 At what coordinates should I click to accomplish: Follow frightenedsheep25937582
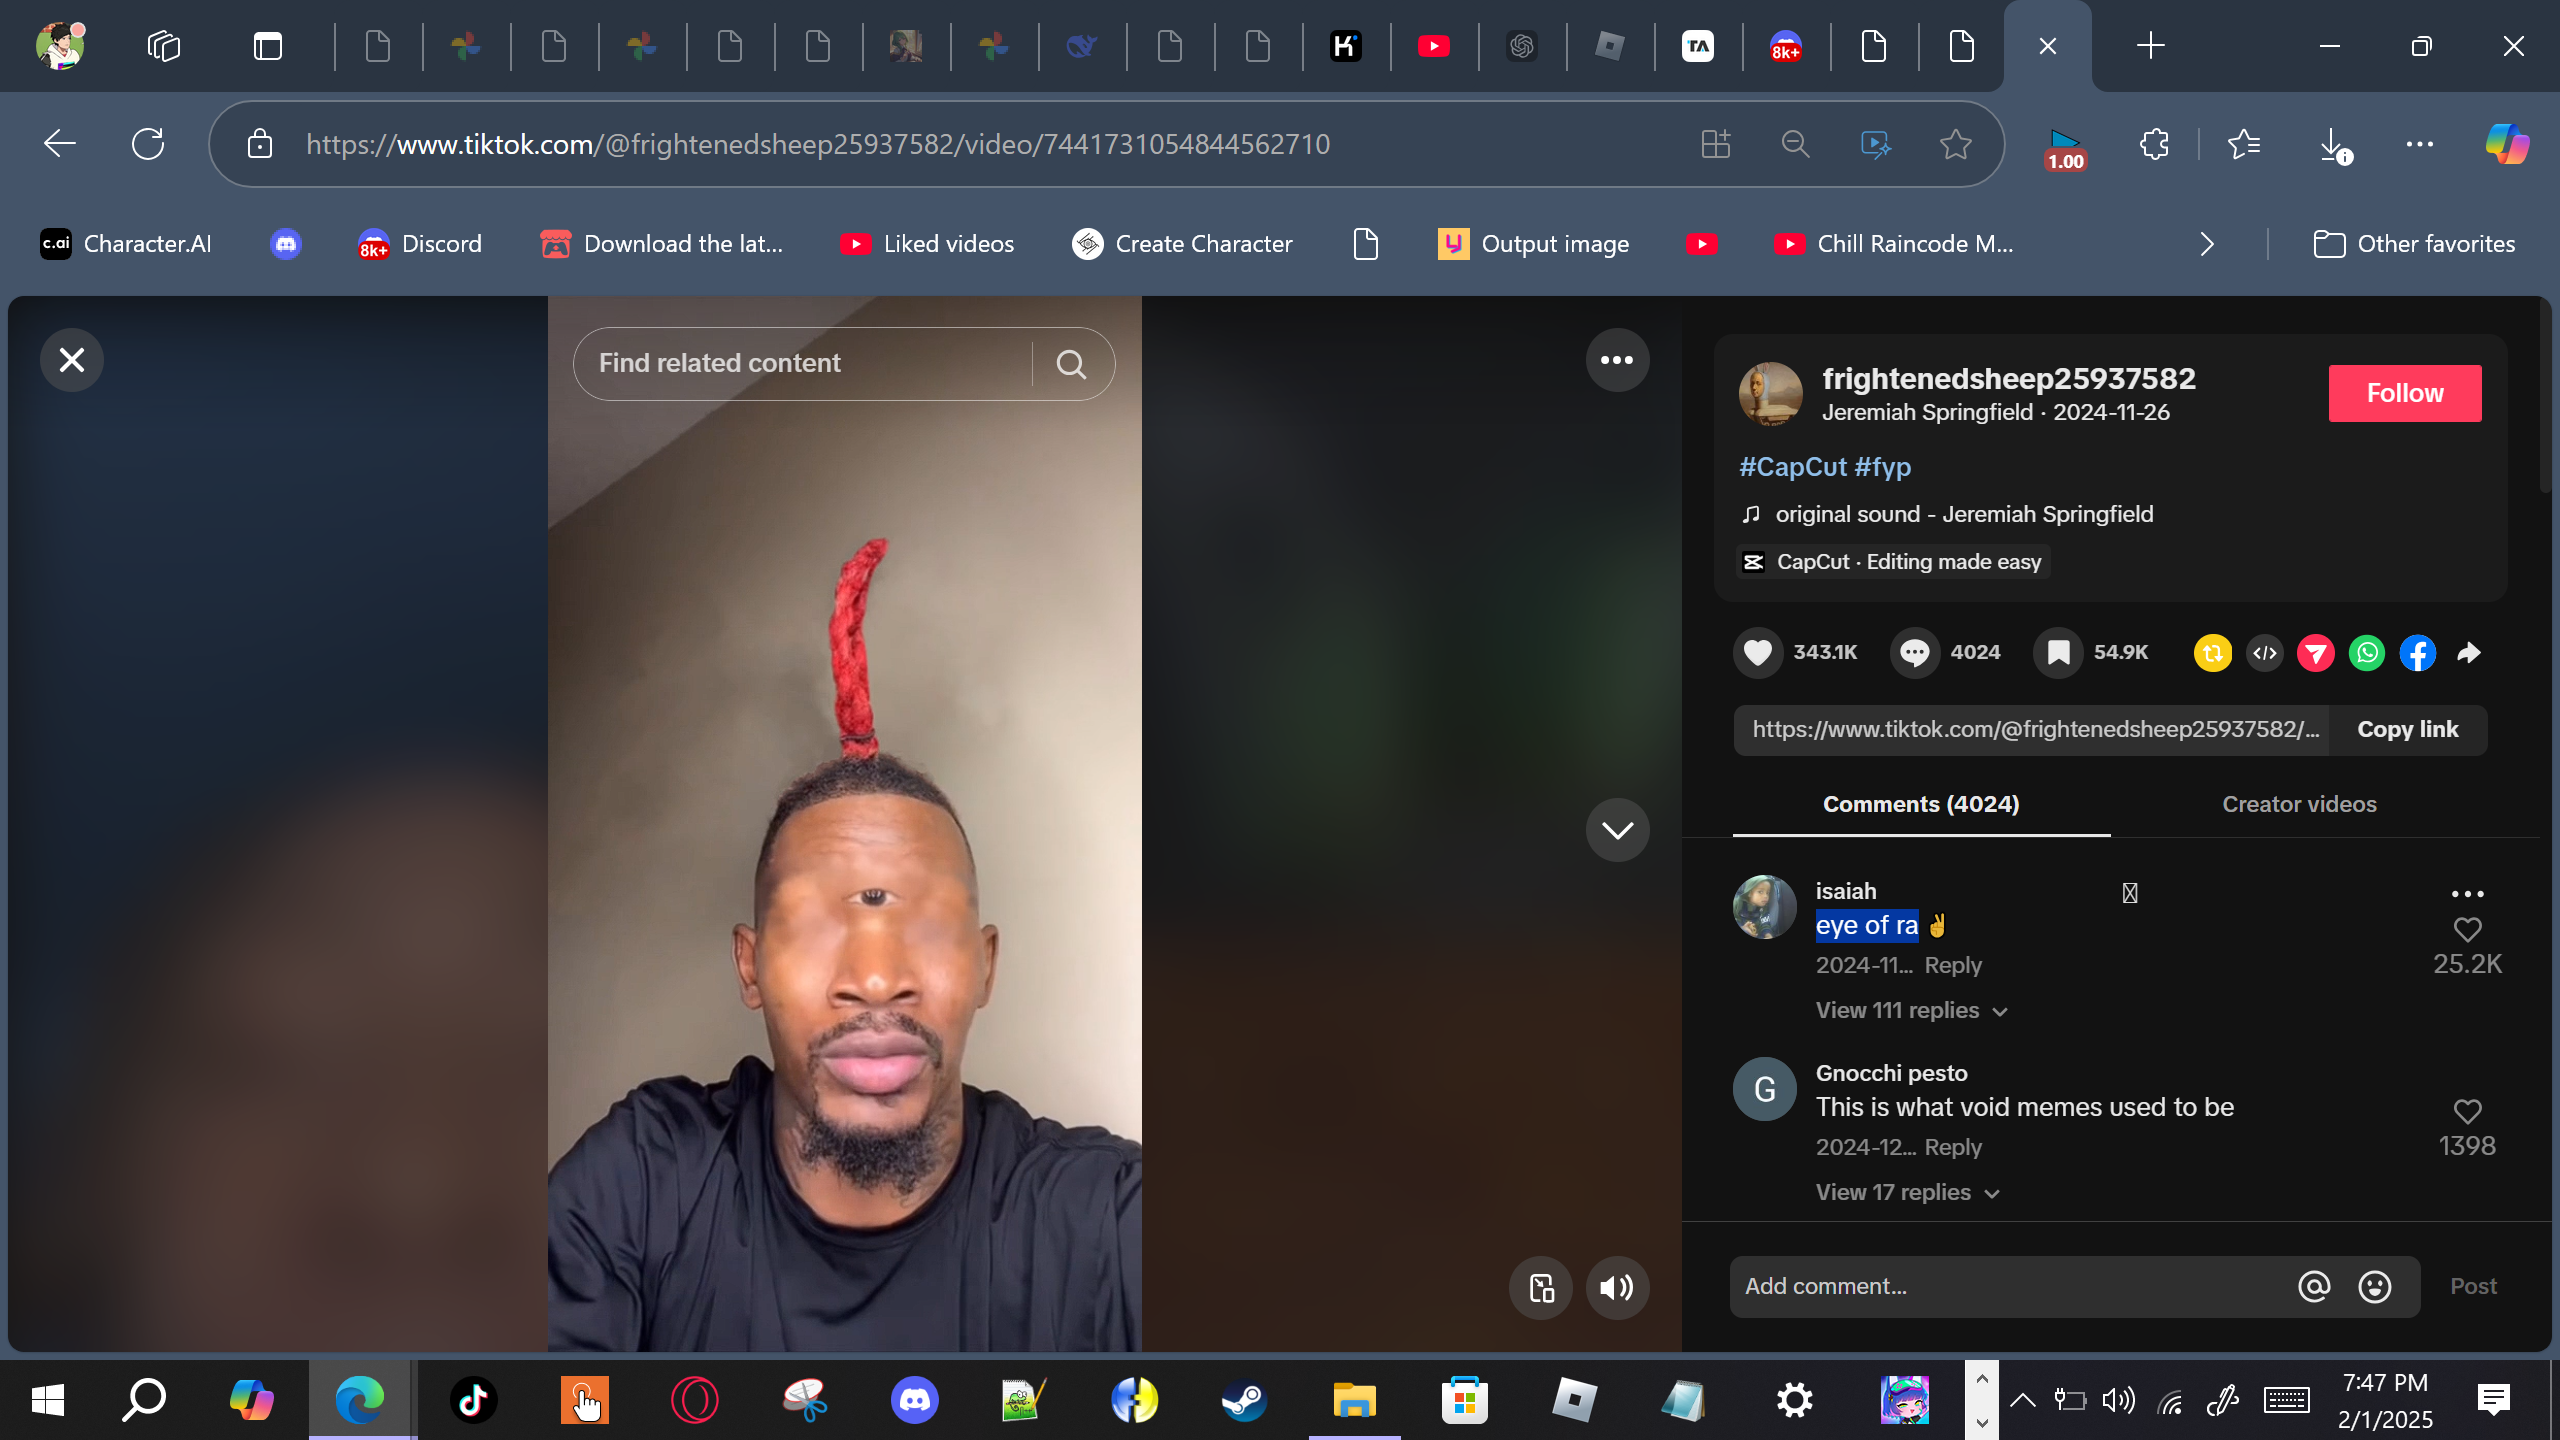[x=2404, y=393]
